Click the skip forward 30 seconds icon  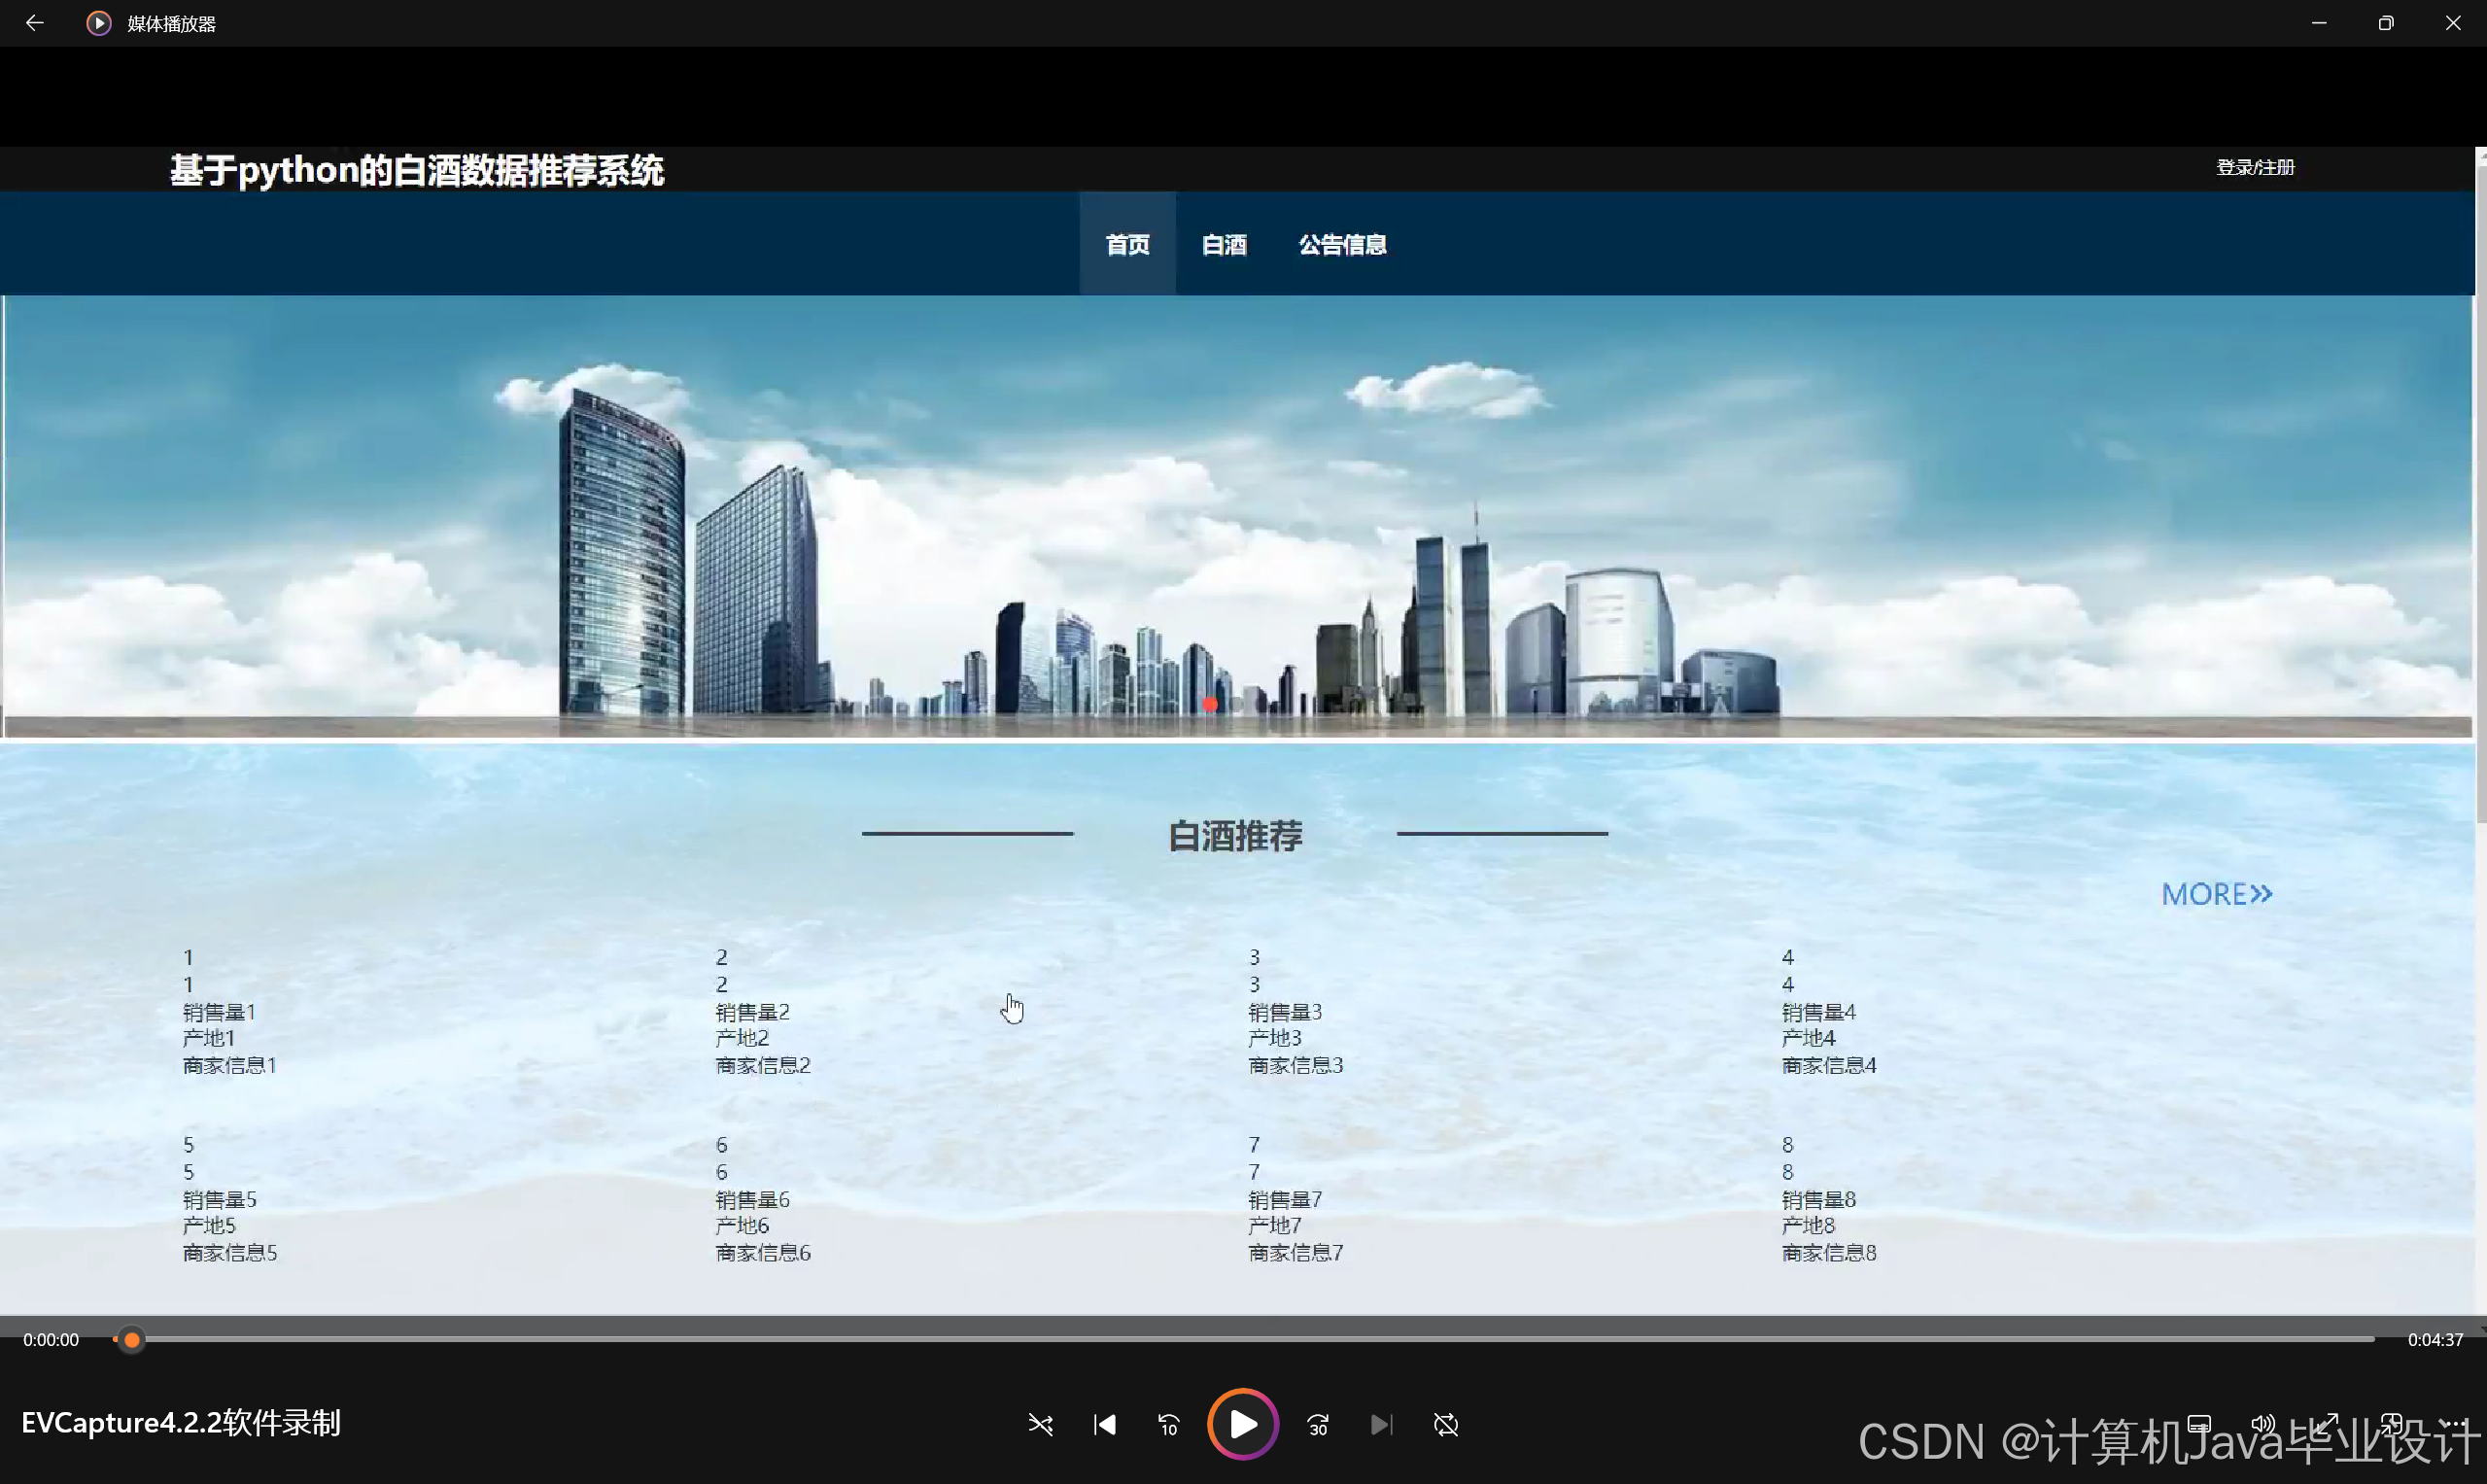click(1317, 1424)
